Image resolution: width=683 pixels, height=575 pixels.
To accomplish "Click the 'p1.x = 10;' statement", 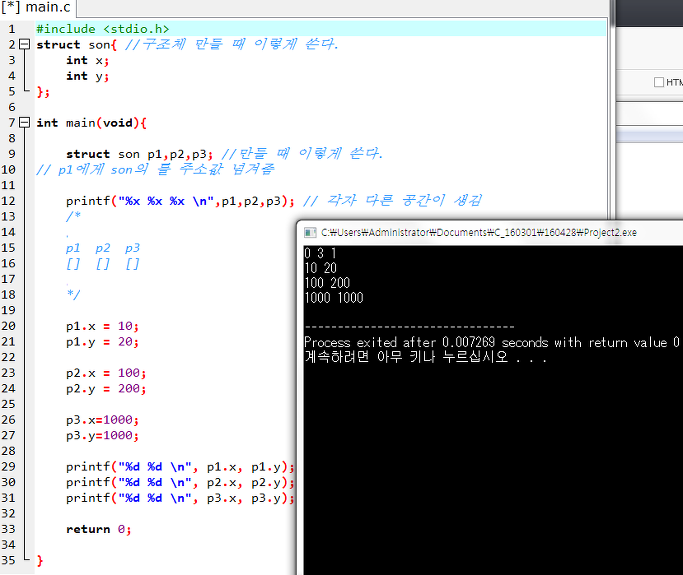I will 102,326.
